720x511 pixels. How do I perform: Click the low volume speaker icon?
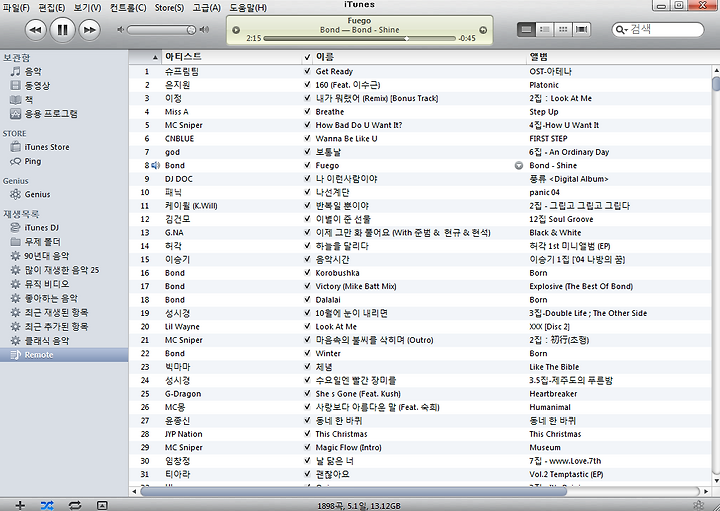[120, 30]
